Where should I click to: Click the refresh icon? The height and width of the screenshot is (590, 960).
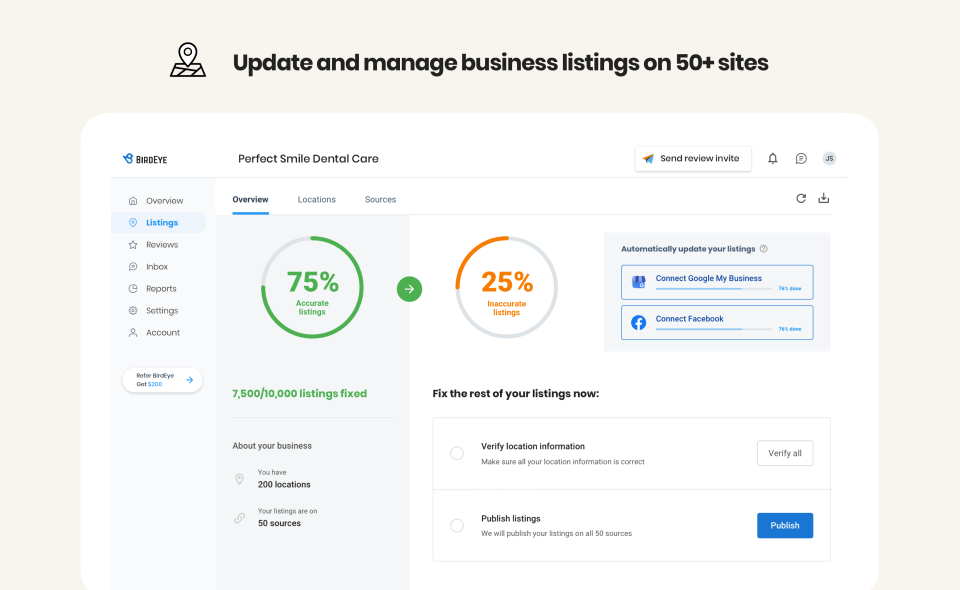coord(801,198)
